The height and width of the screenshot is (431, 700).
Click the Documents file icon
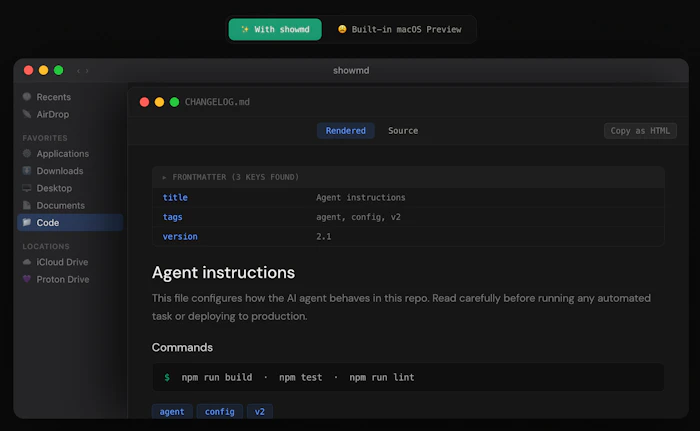pyautogui.click(x=27, y=205)
